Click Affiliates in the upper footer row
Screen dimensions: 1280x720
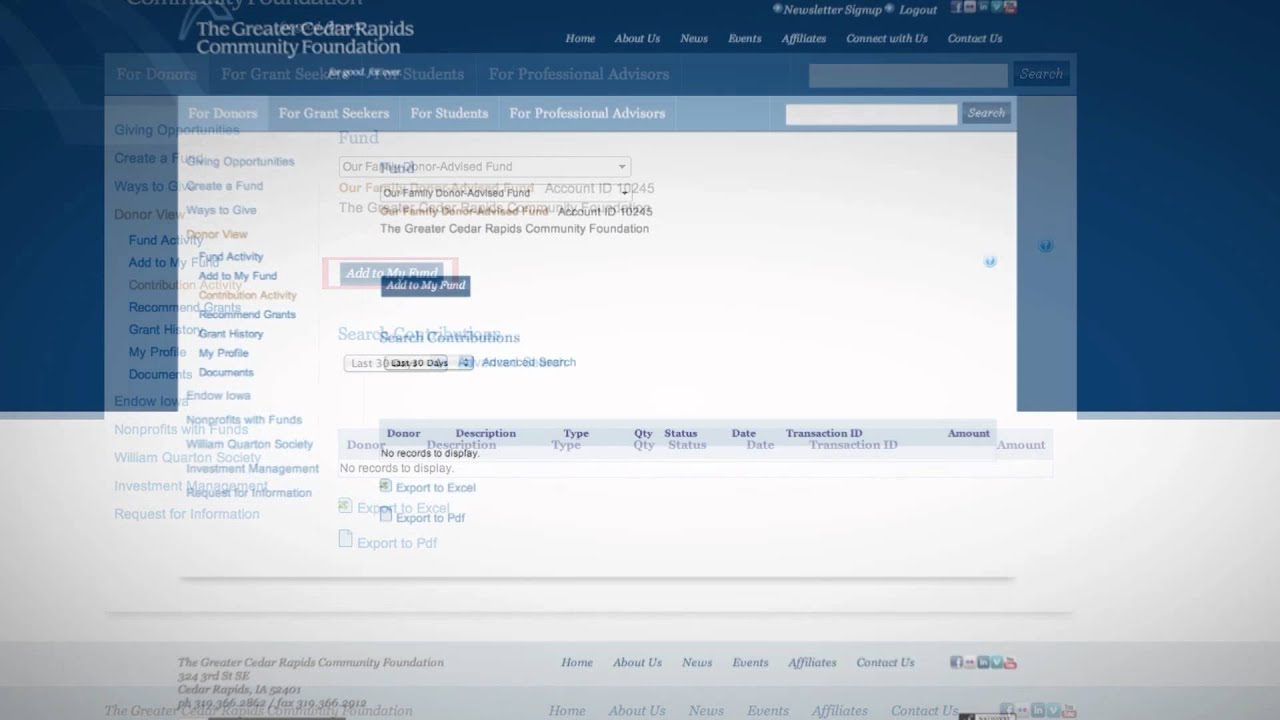point(812,662)
